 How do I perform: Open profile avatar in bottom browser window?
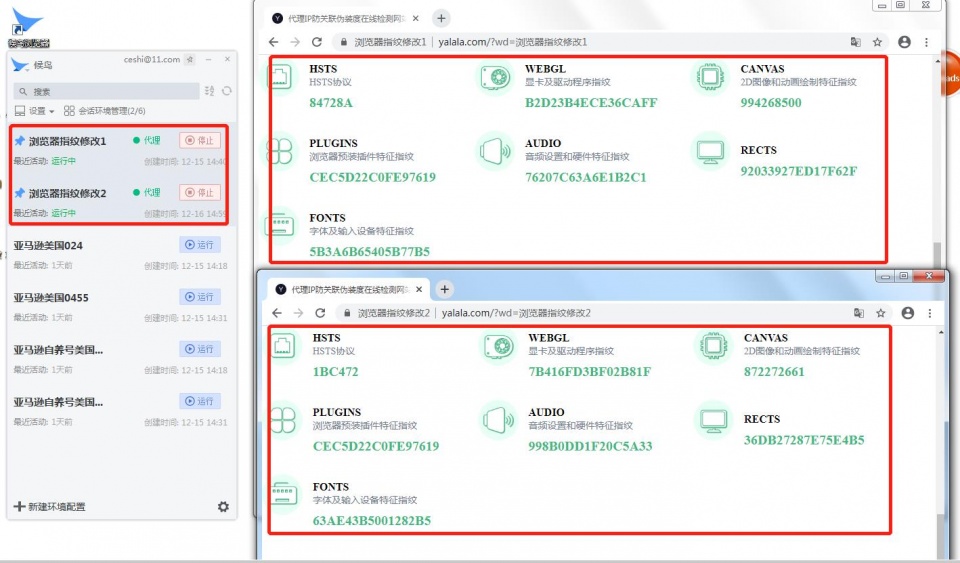[x=907, y=313]
